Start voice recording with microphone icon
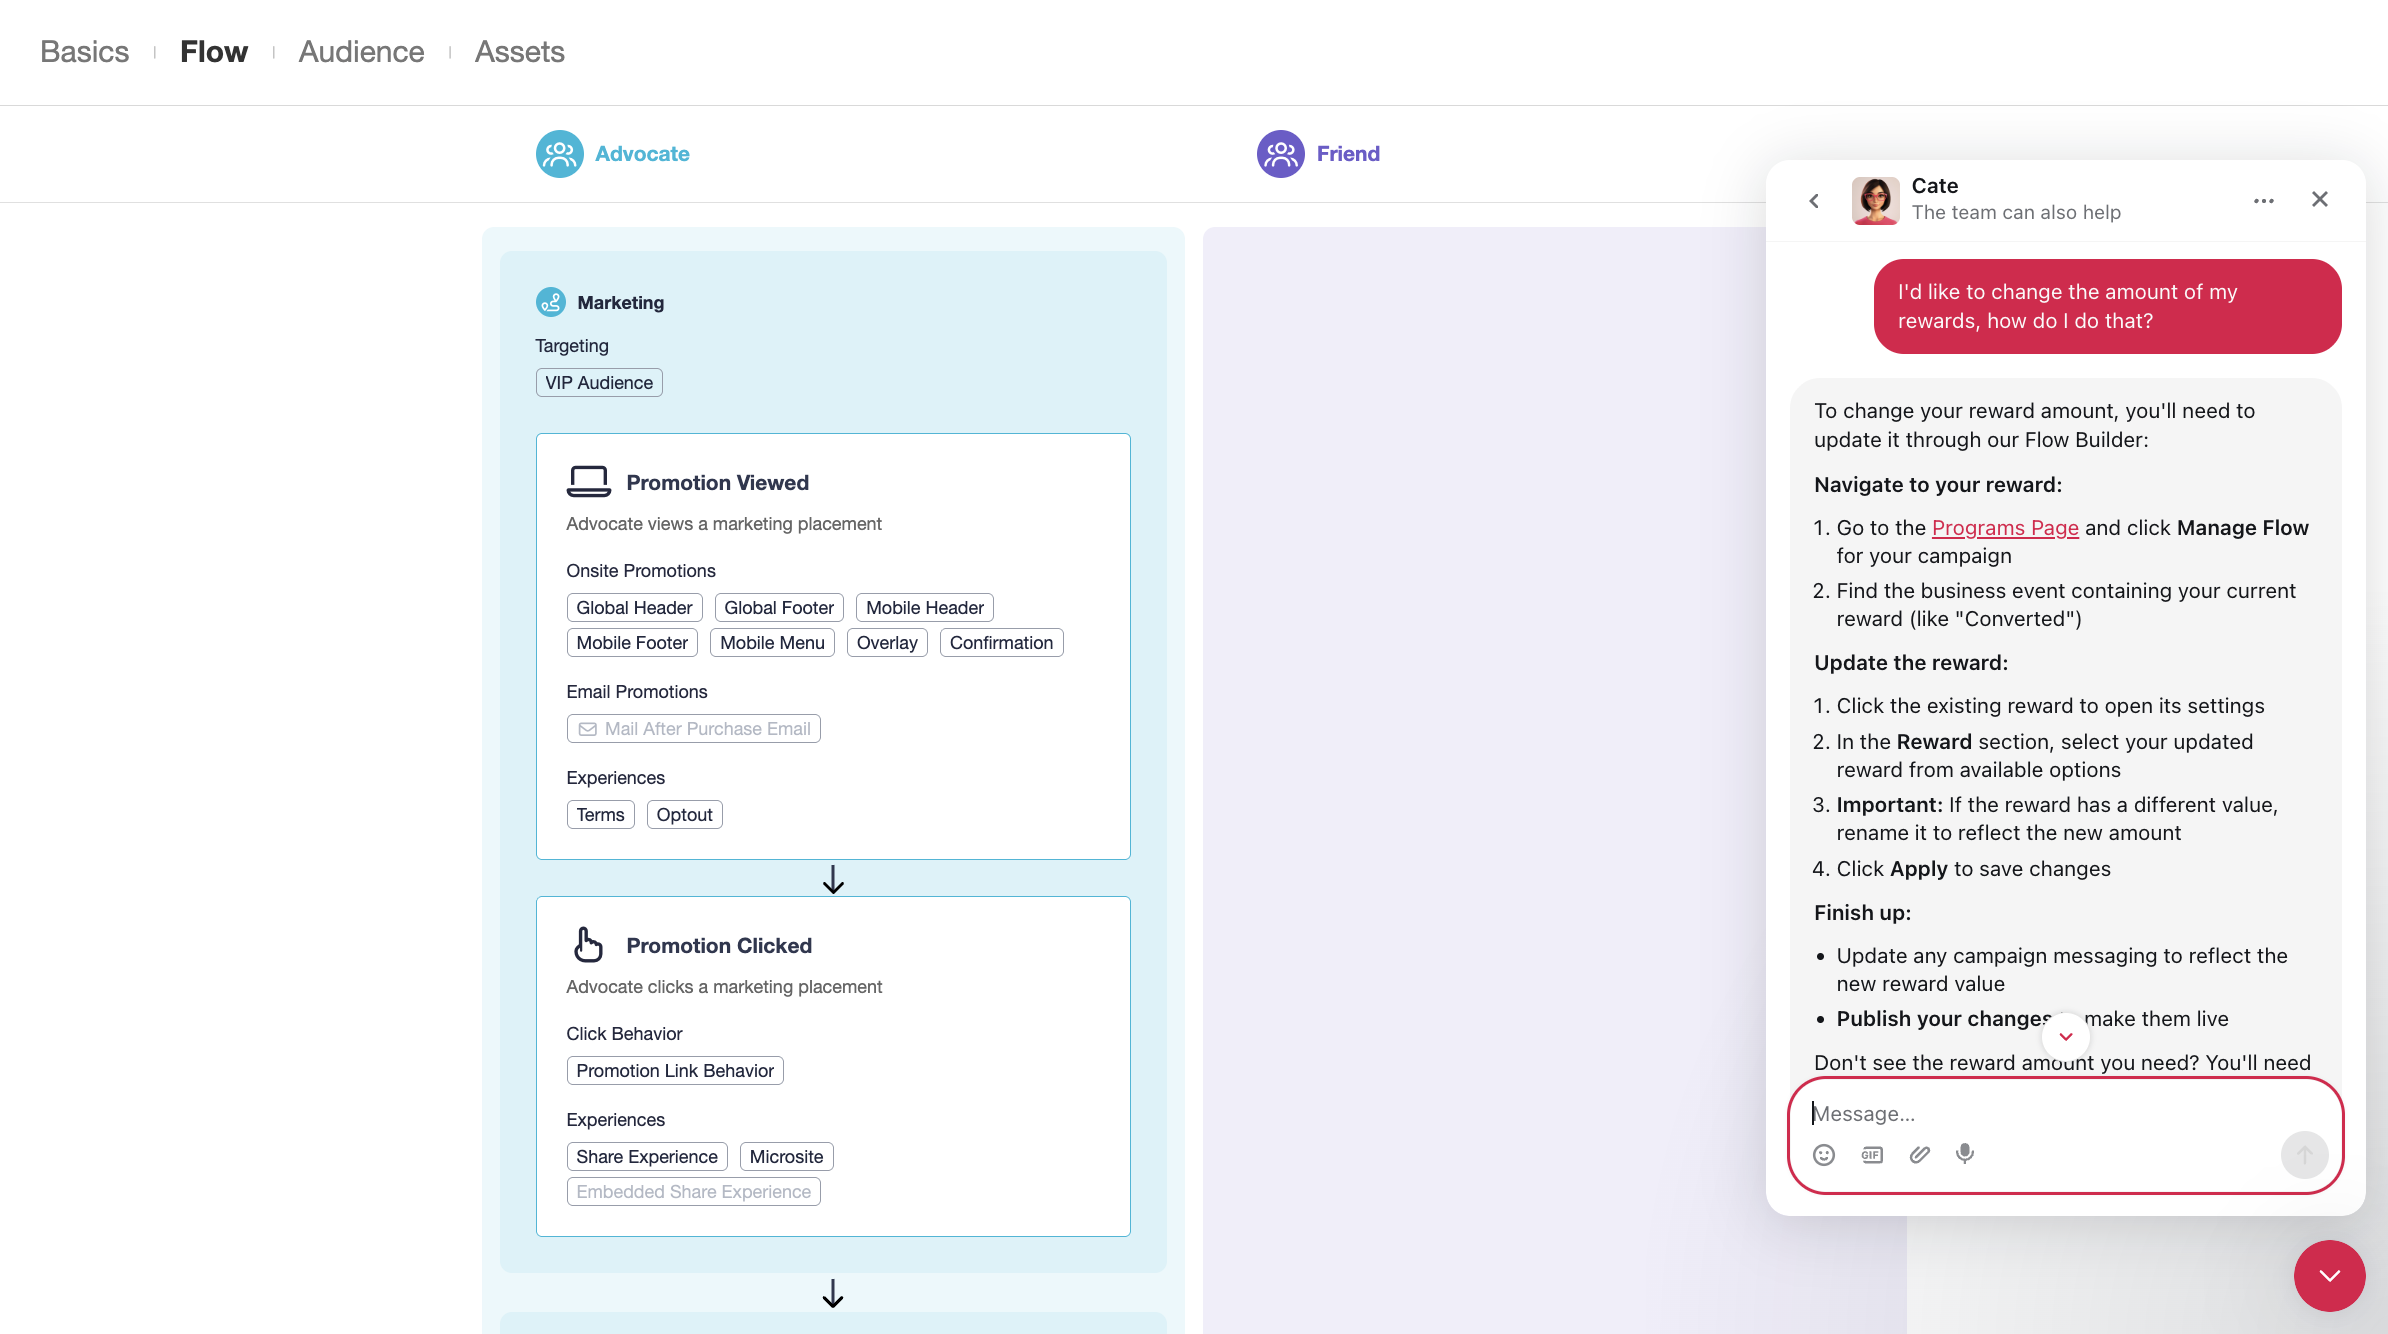This screenshot has height=1334, width=2388. point(1965,1154)
